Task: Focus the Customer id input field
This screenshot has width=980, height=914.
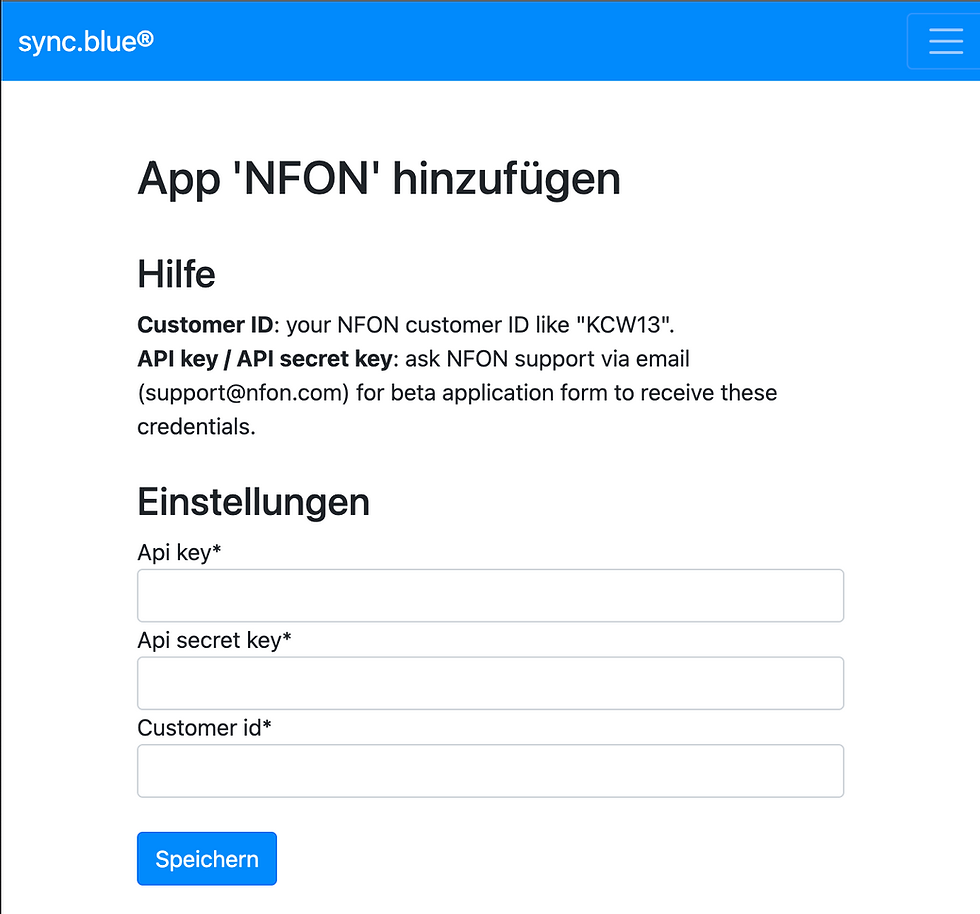Action: 490,770
